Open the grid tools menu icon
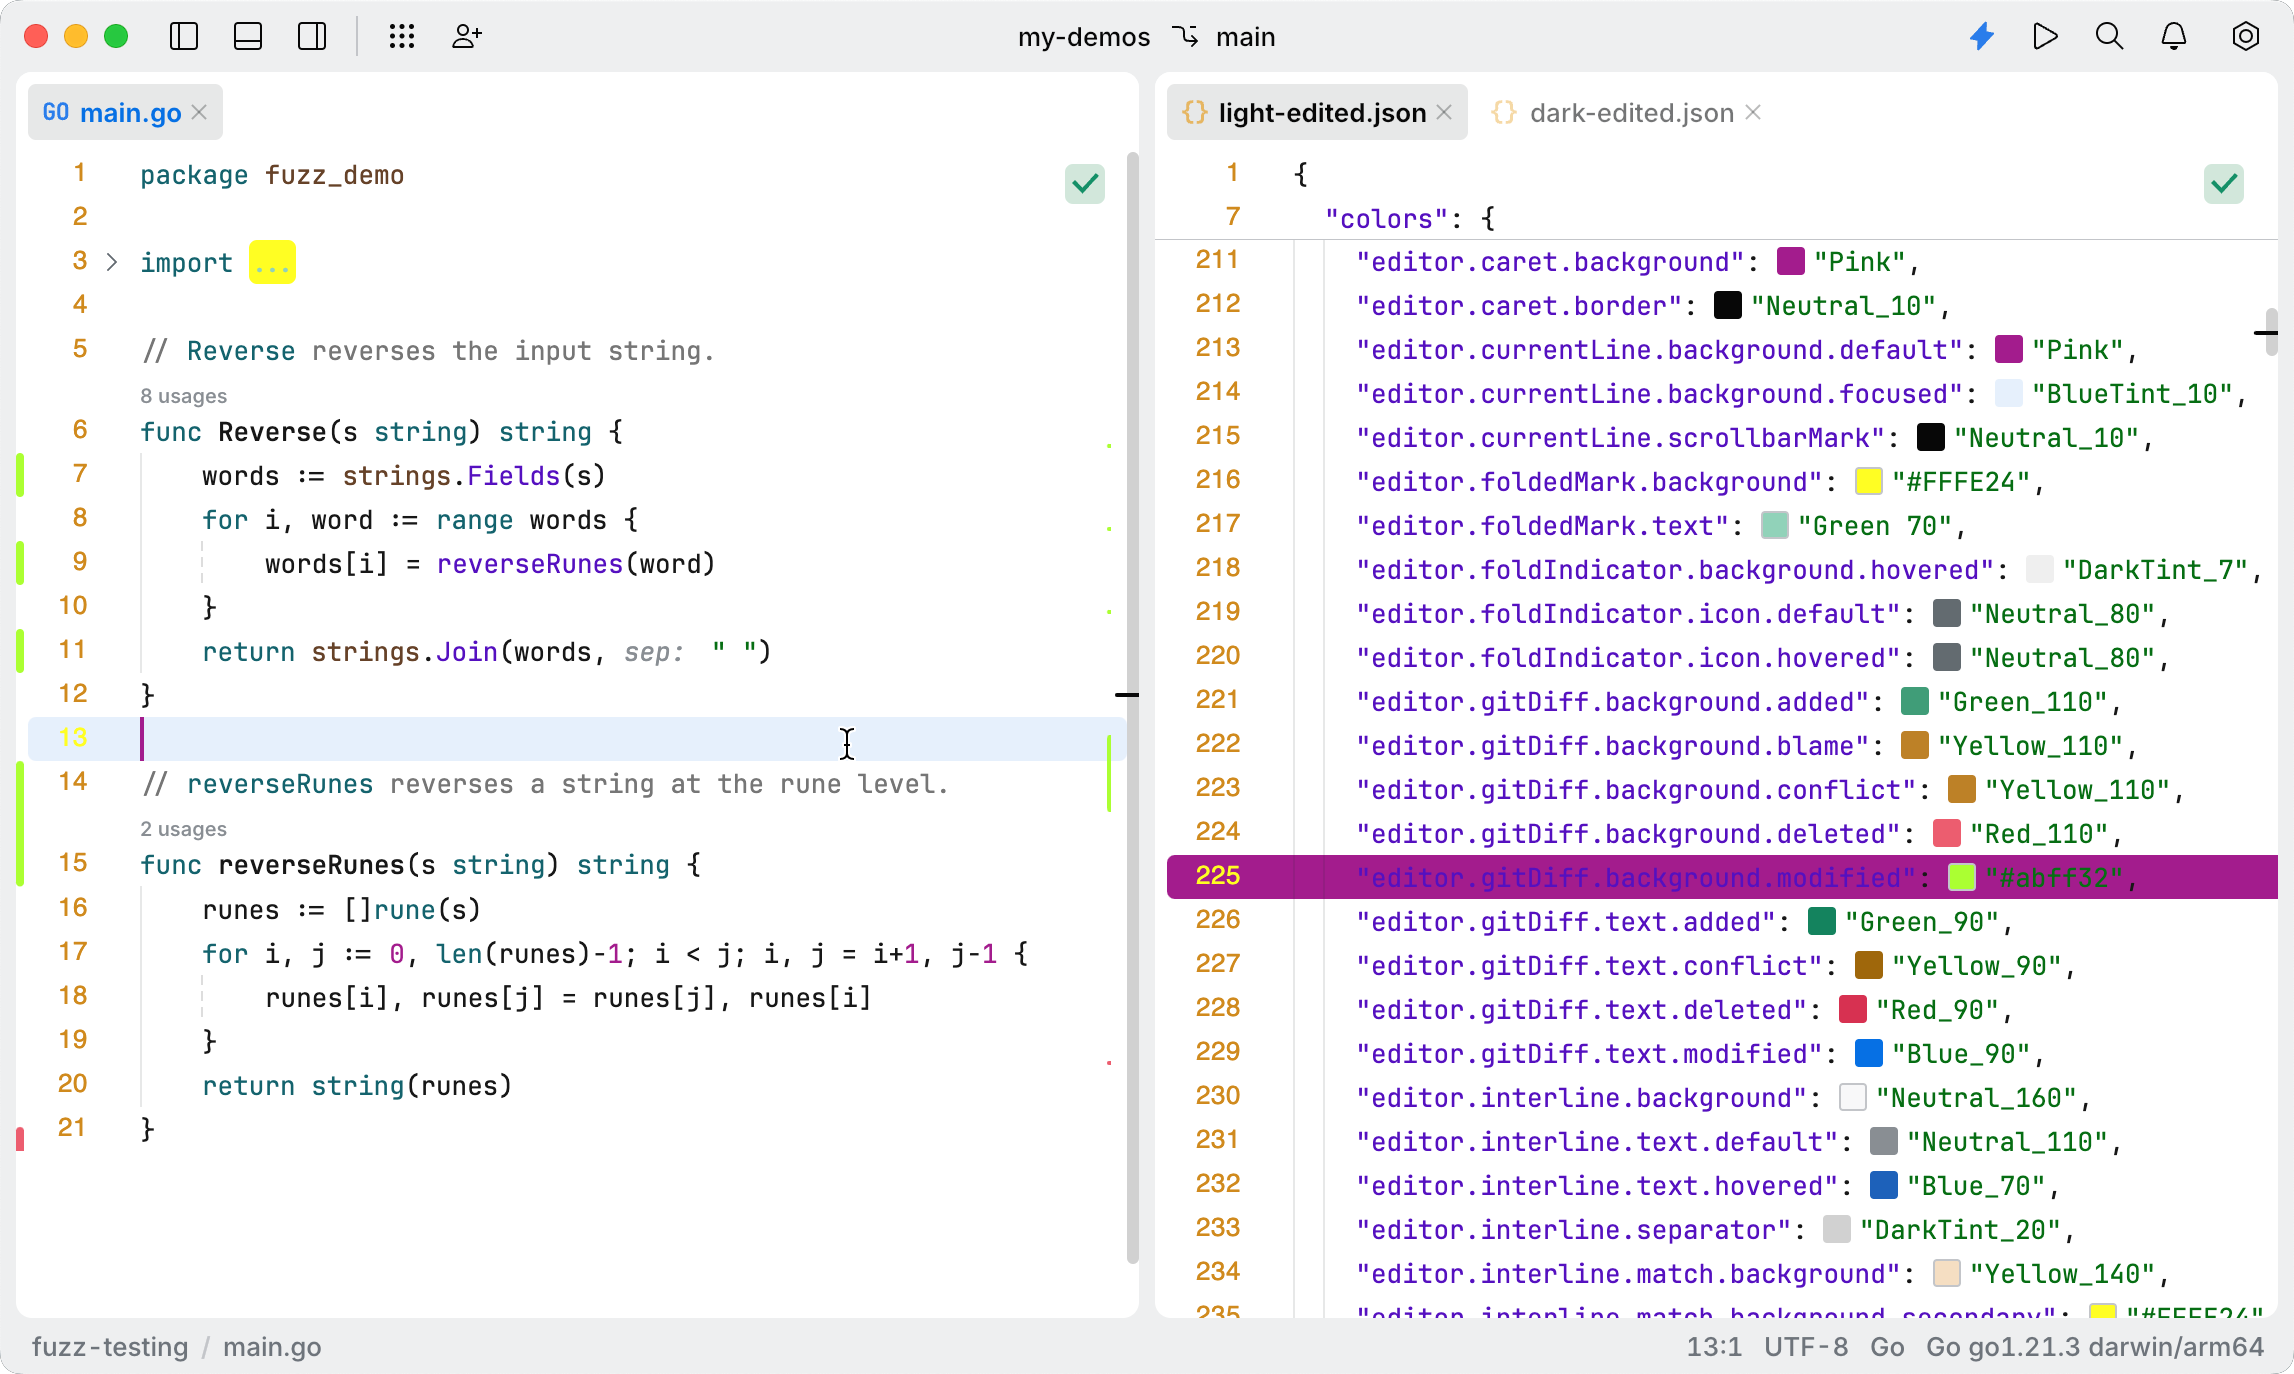The height and width of the screenshot is (1374, 2294). coord(402,37)
